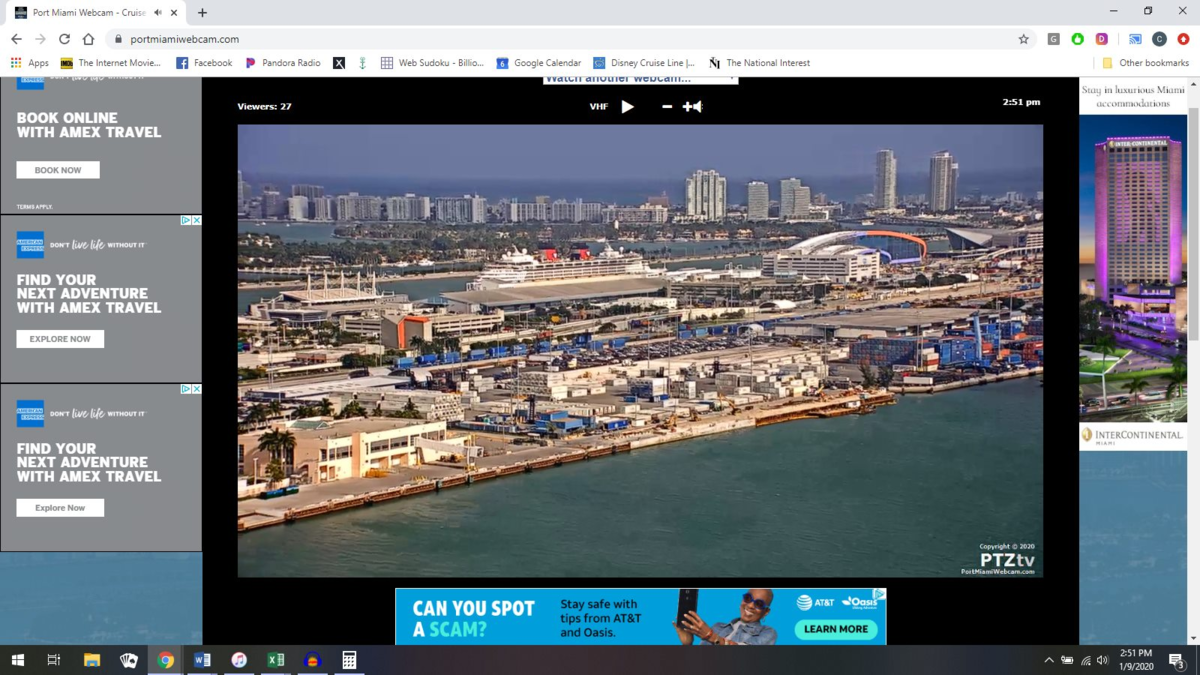This screenshot has width=1200, height=675.
Task: Open Excel from the taskbar
Action: point(276,660)
